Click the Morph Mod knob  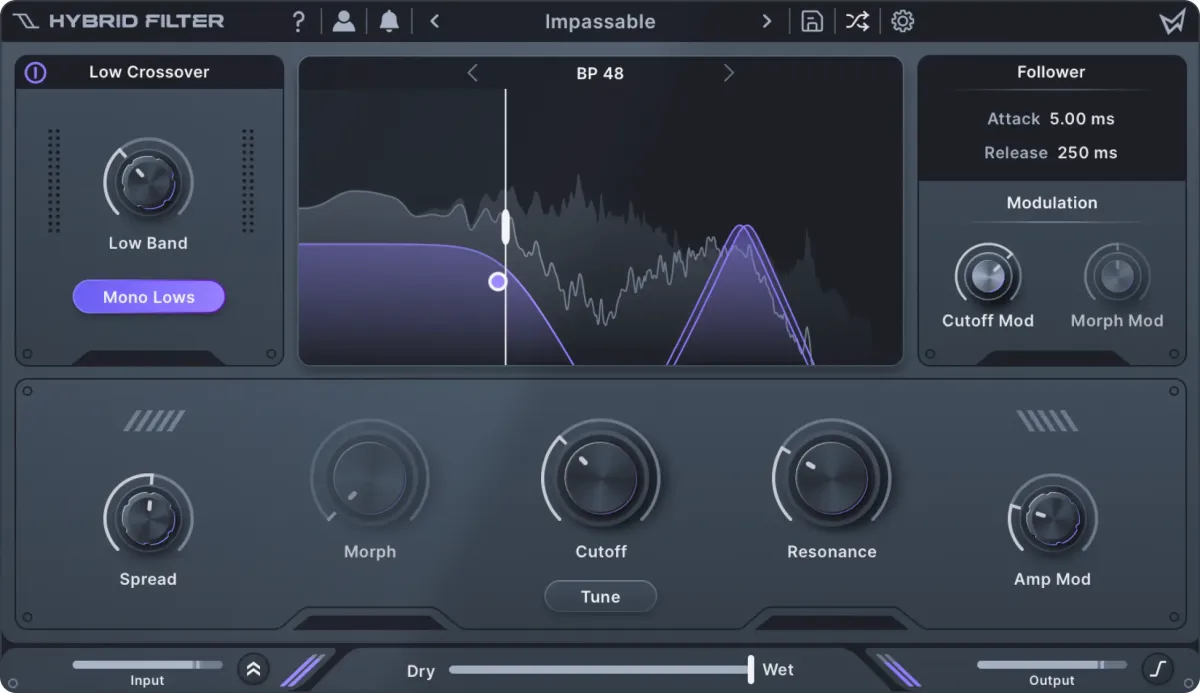tap(1117, 275)
